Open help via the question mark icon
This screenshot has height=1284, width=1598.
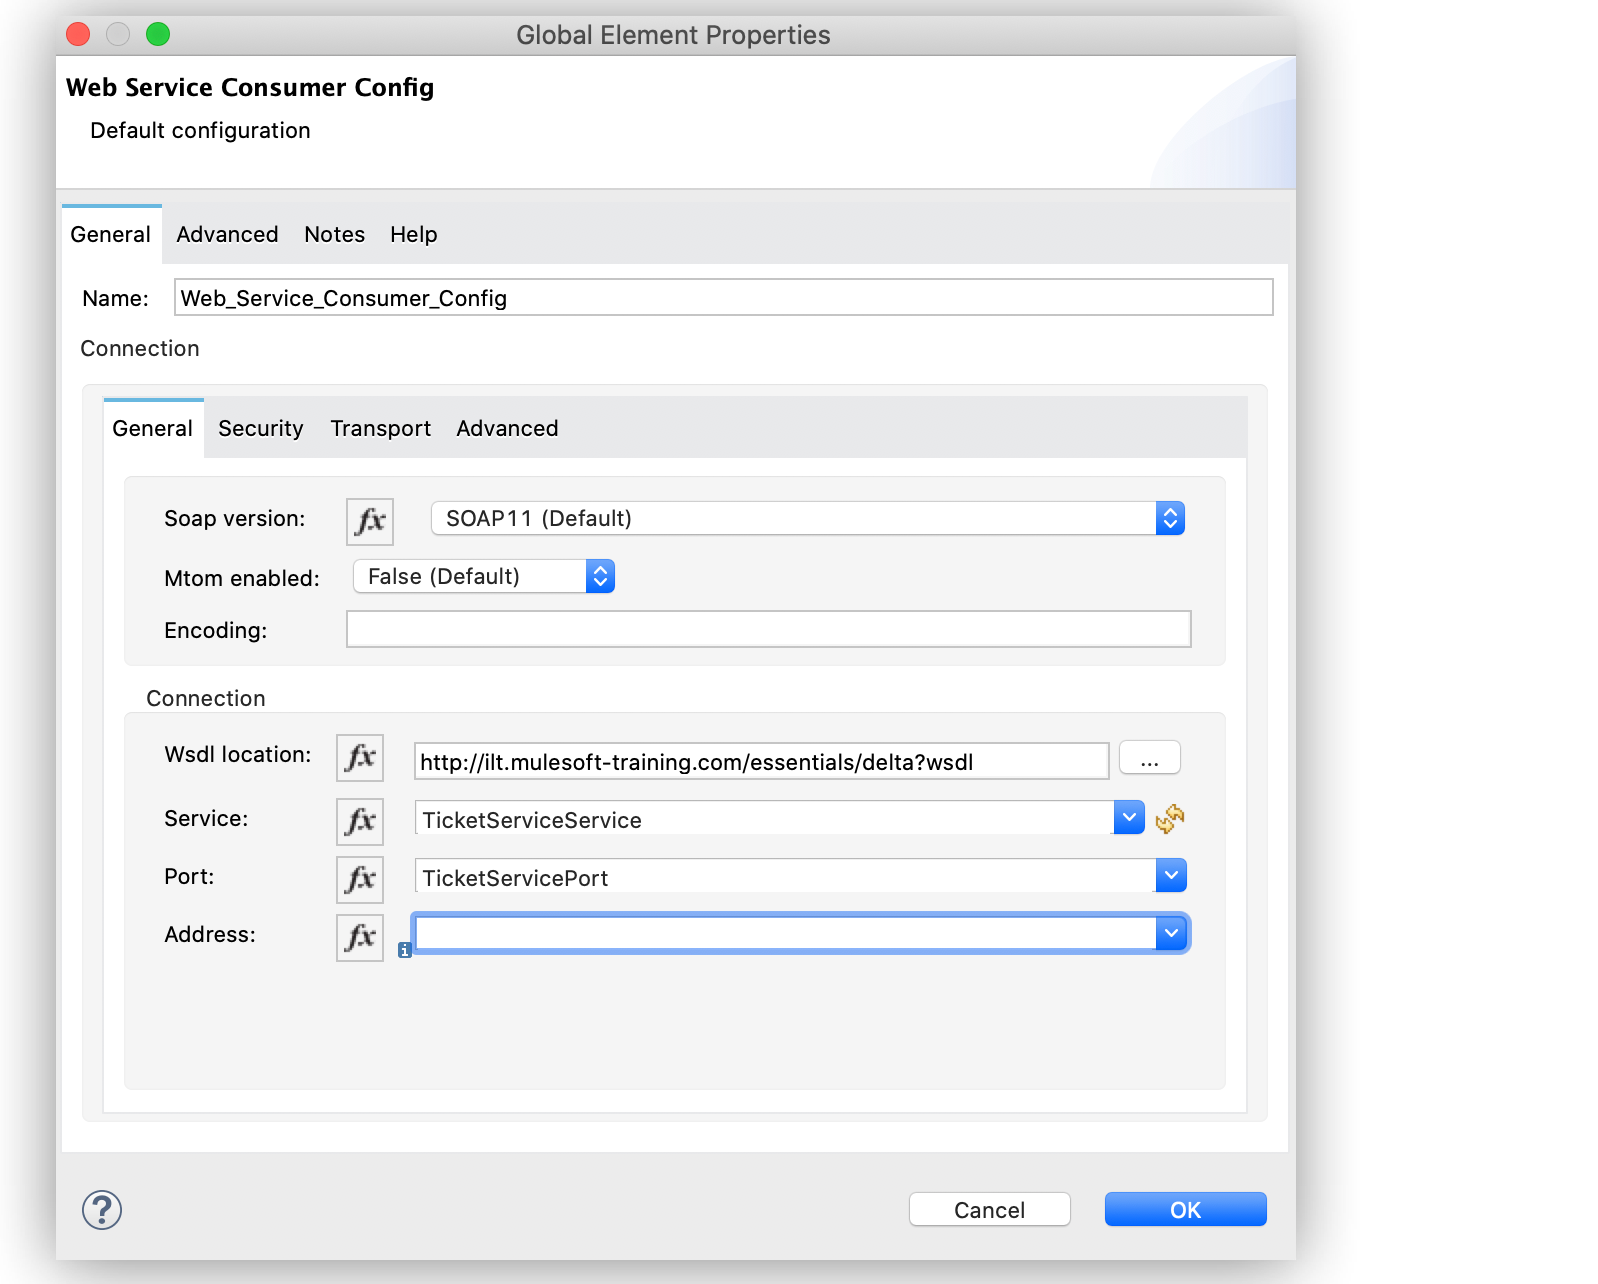coord(102,1210)
